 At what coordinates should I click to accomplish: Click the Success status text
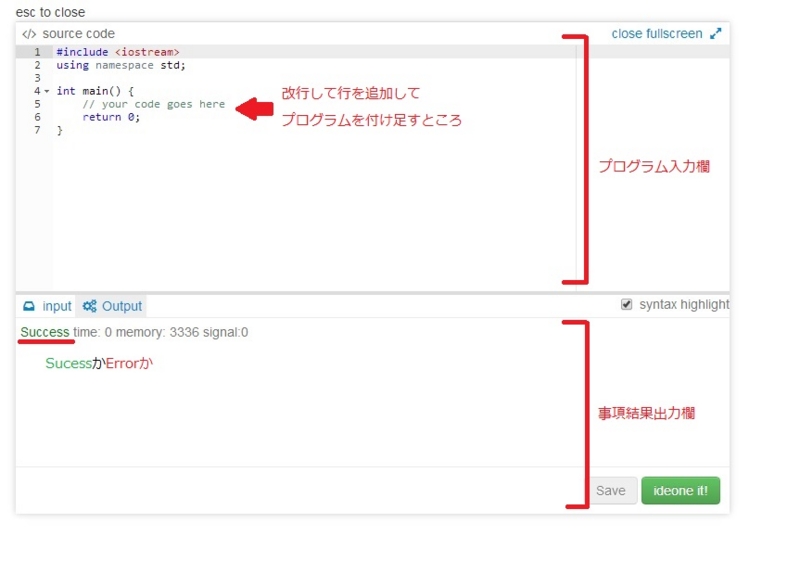pyautogui.click(x=44, y=332)
